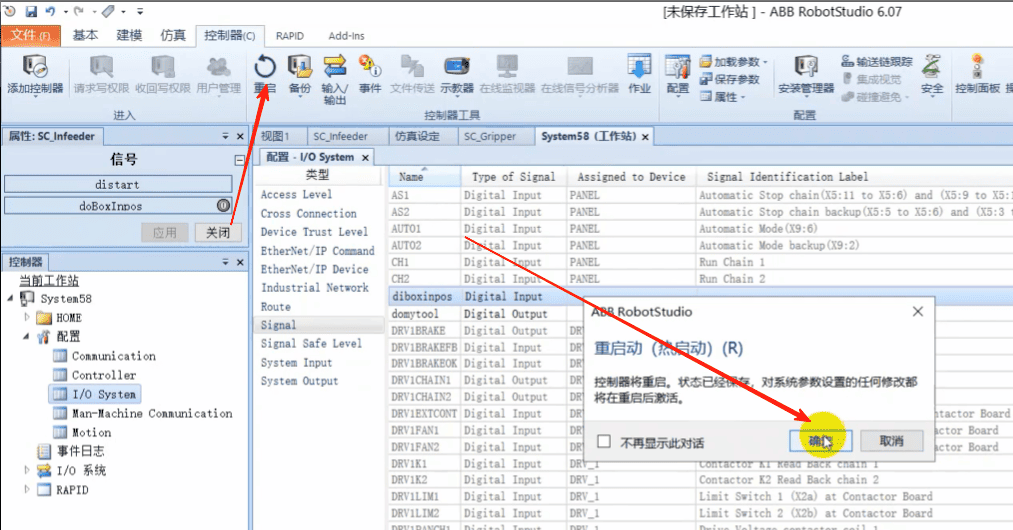Screen dimensions: 1013x530
Task: Click the File Transfer (文件传送) icon
Action: 412,74
